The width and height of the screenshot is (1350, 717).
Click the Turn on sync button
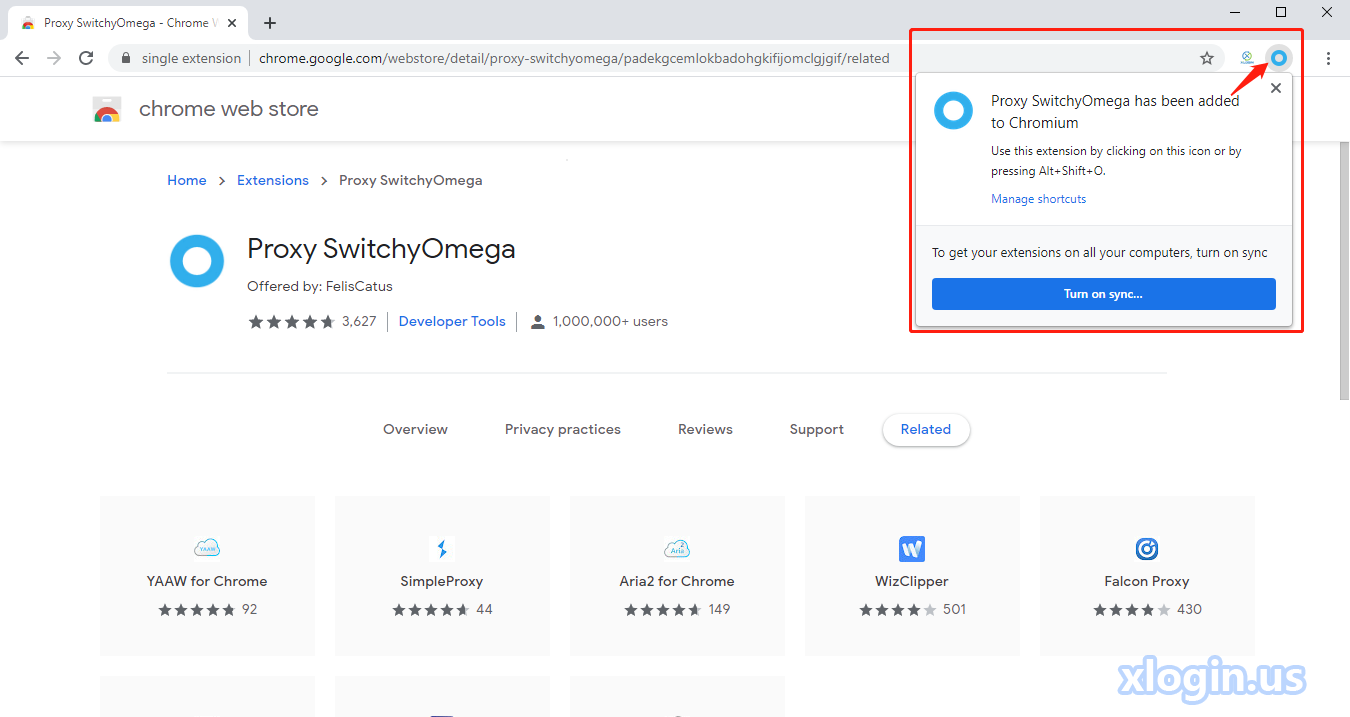[x=1104, y=294]
